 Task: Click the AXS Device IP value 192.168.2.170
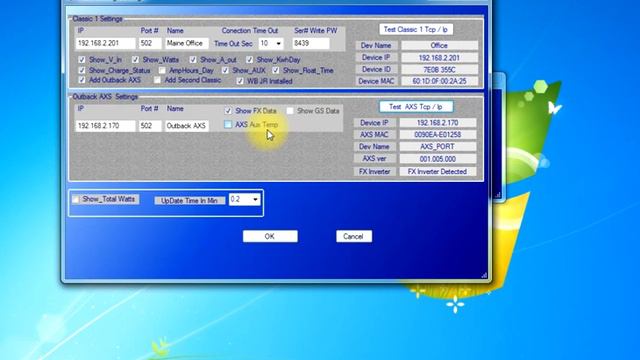tap(438, 123)
